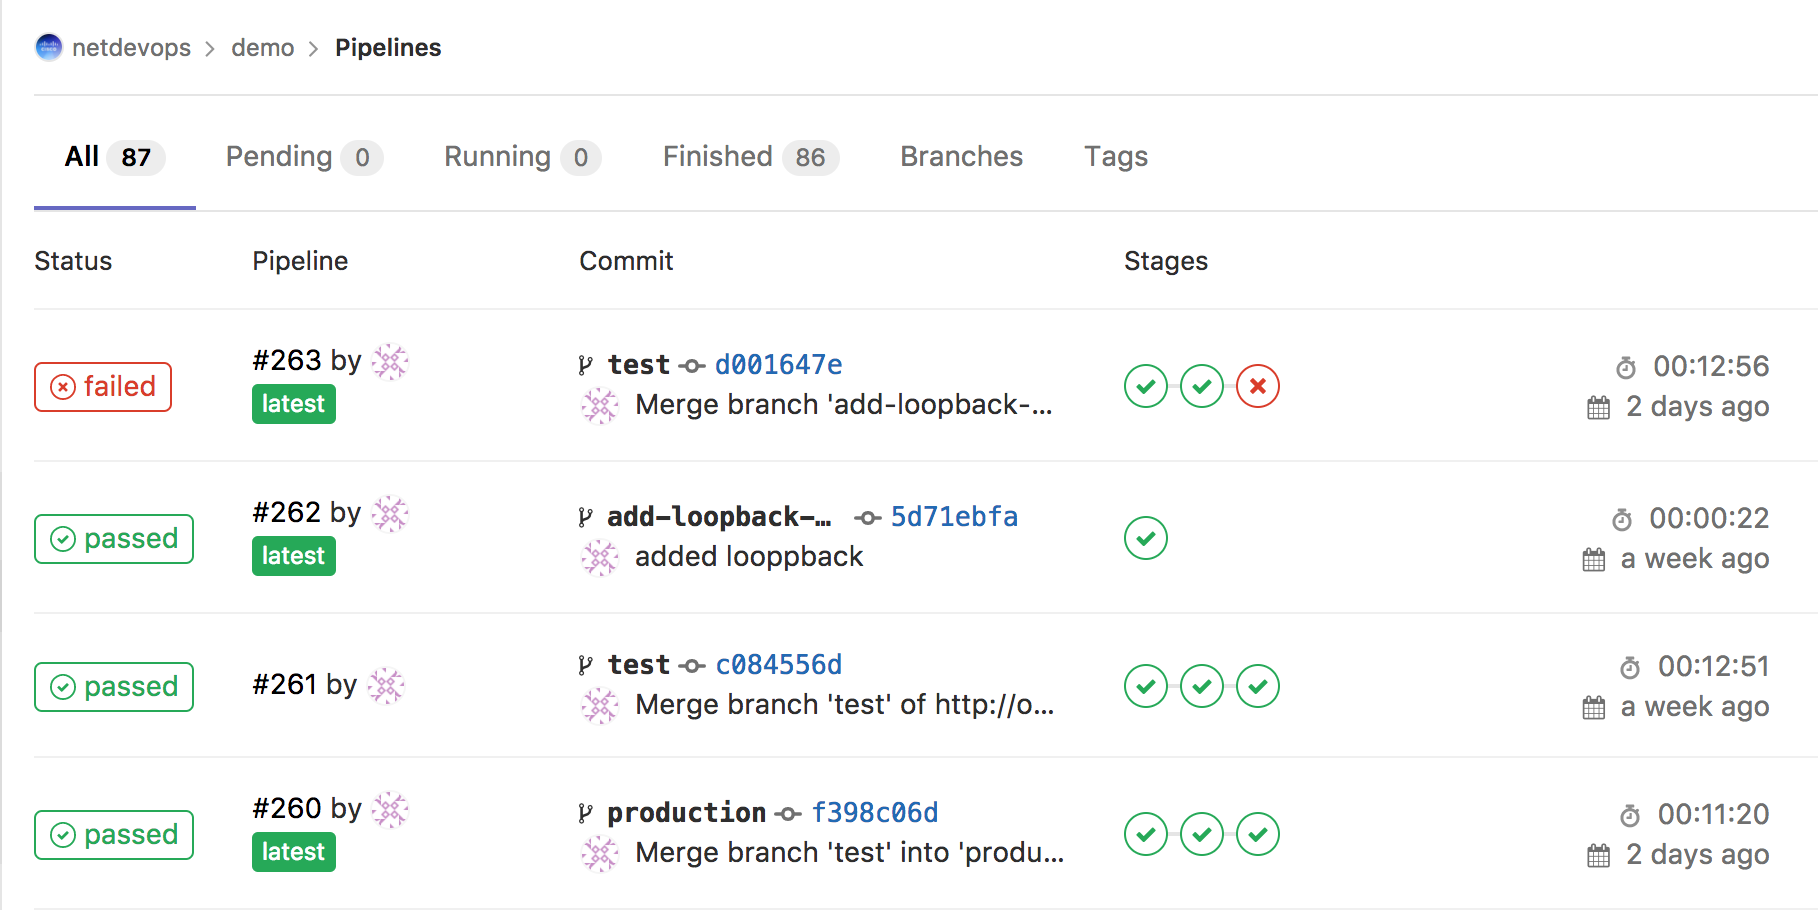This screenshot has width=1818, height=910.
Task: Click the failed third stage icon of pipeline #263
Action: click(1257, 386)
